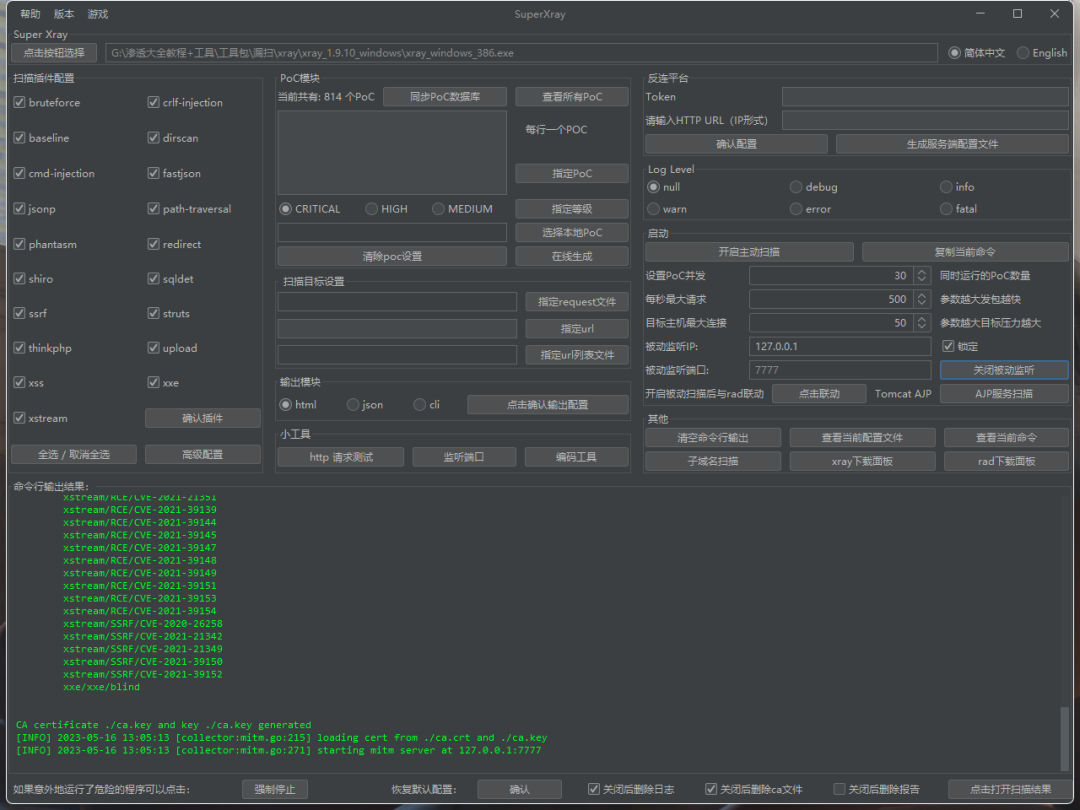1080x810 pixels.
Task: Click 开启主动扫描 button
Action: coord(749,252)
